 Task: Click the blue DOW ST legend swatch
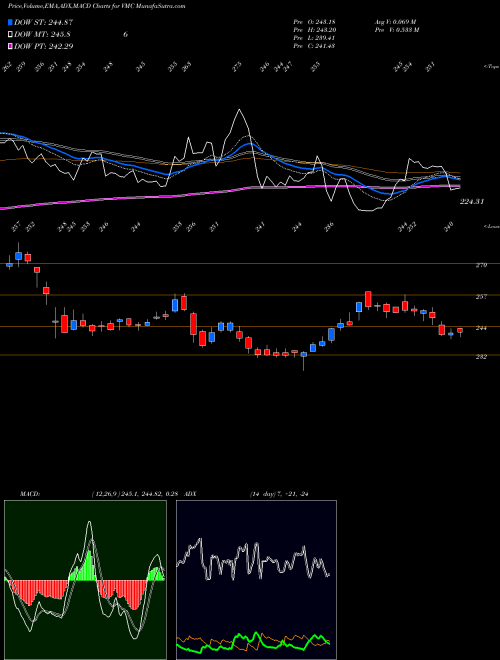[x=10, y=22]
